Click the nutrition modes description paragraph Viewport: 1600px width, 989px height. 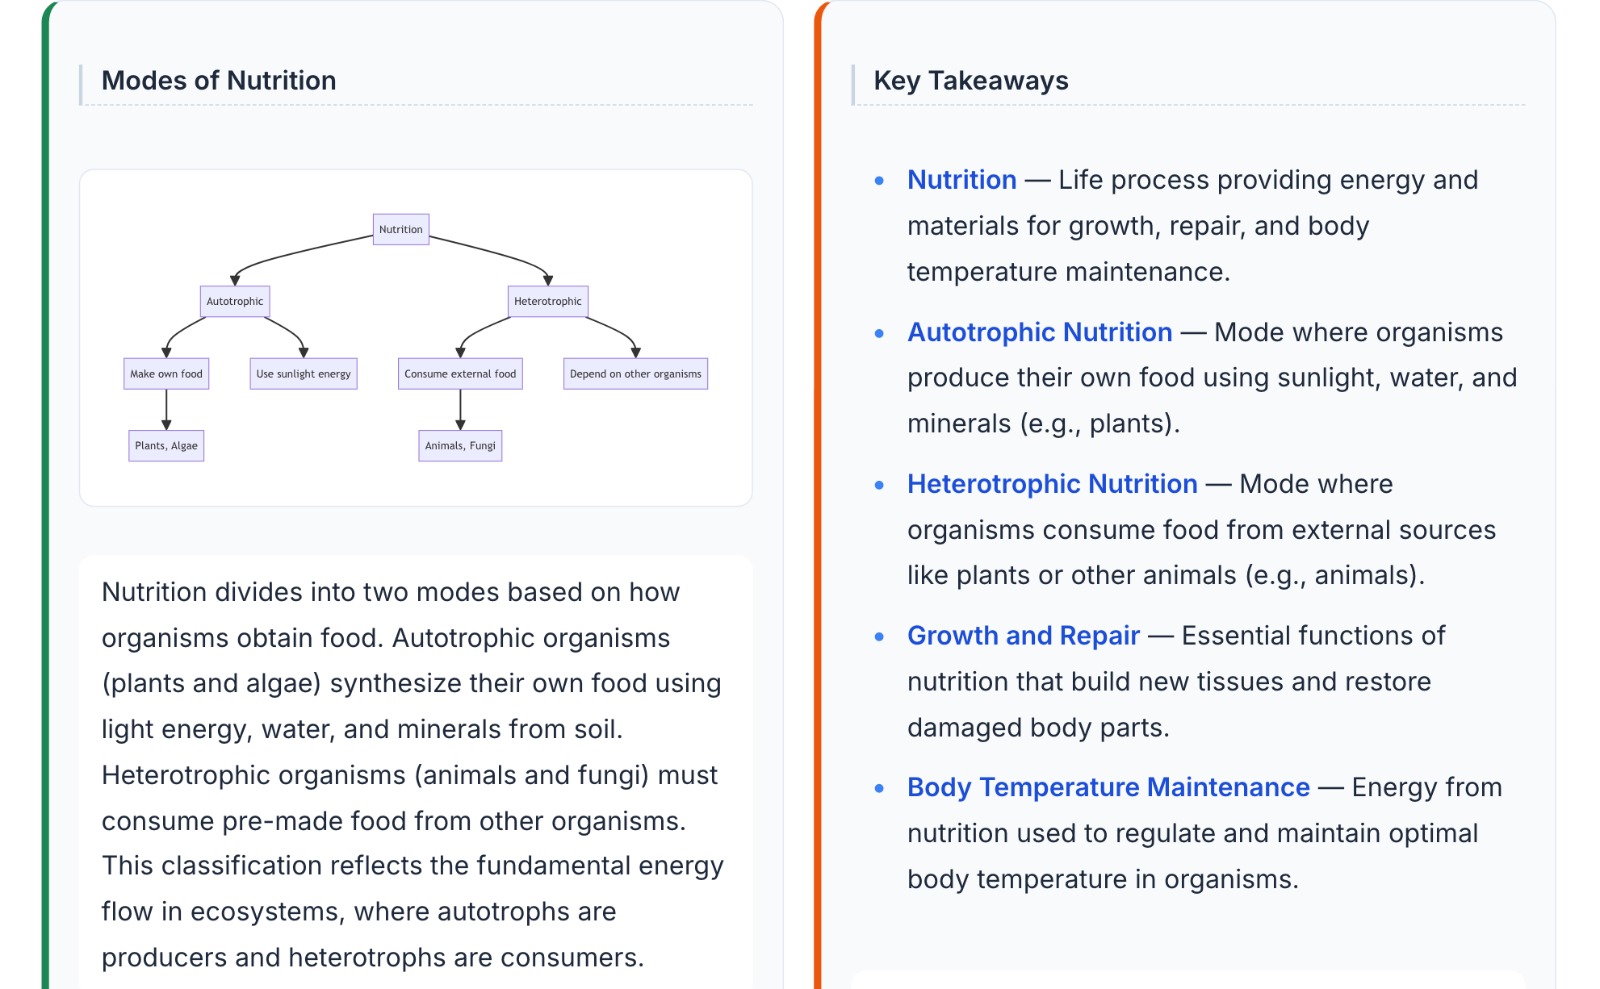[x=413, y=775]
